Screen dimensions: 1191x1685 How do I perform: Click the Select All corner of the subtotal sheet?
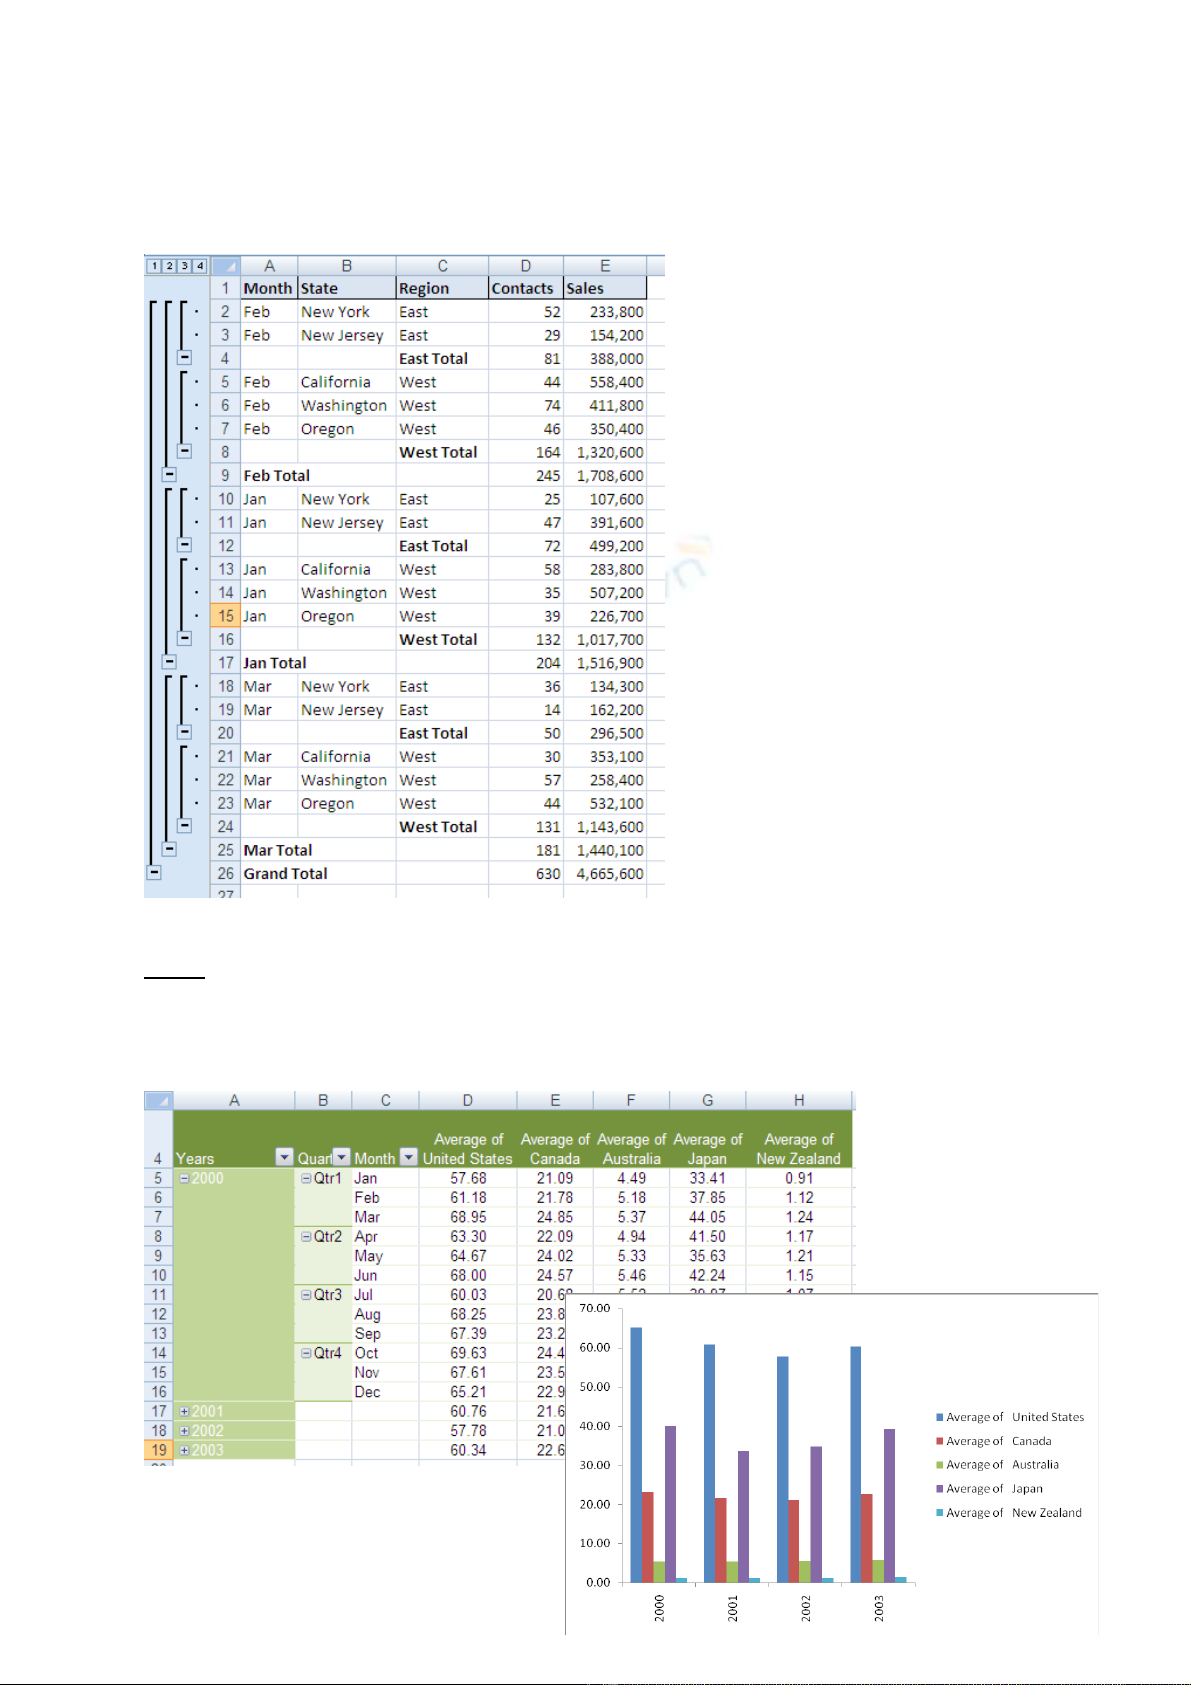coord(226,266)
